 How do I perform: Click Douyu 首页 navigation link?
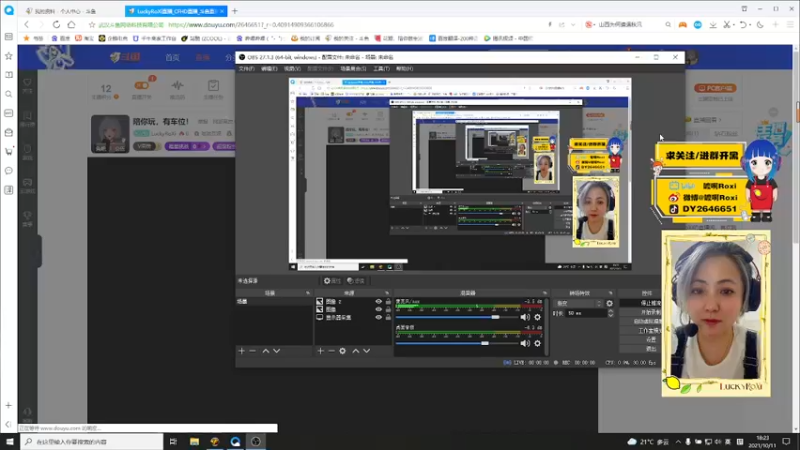172,58
